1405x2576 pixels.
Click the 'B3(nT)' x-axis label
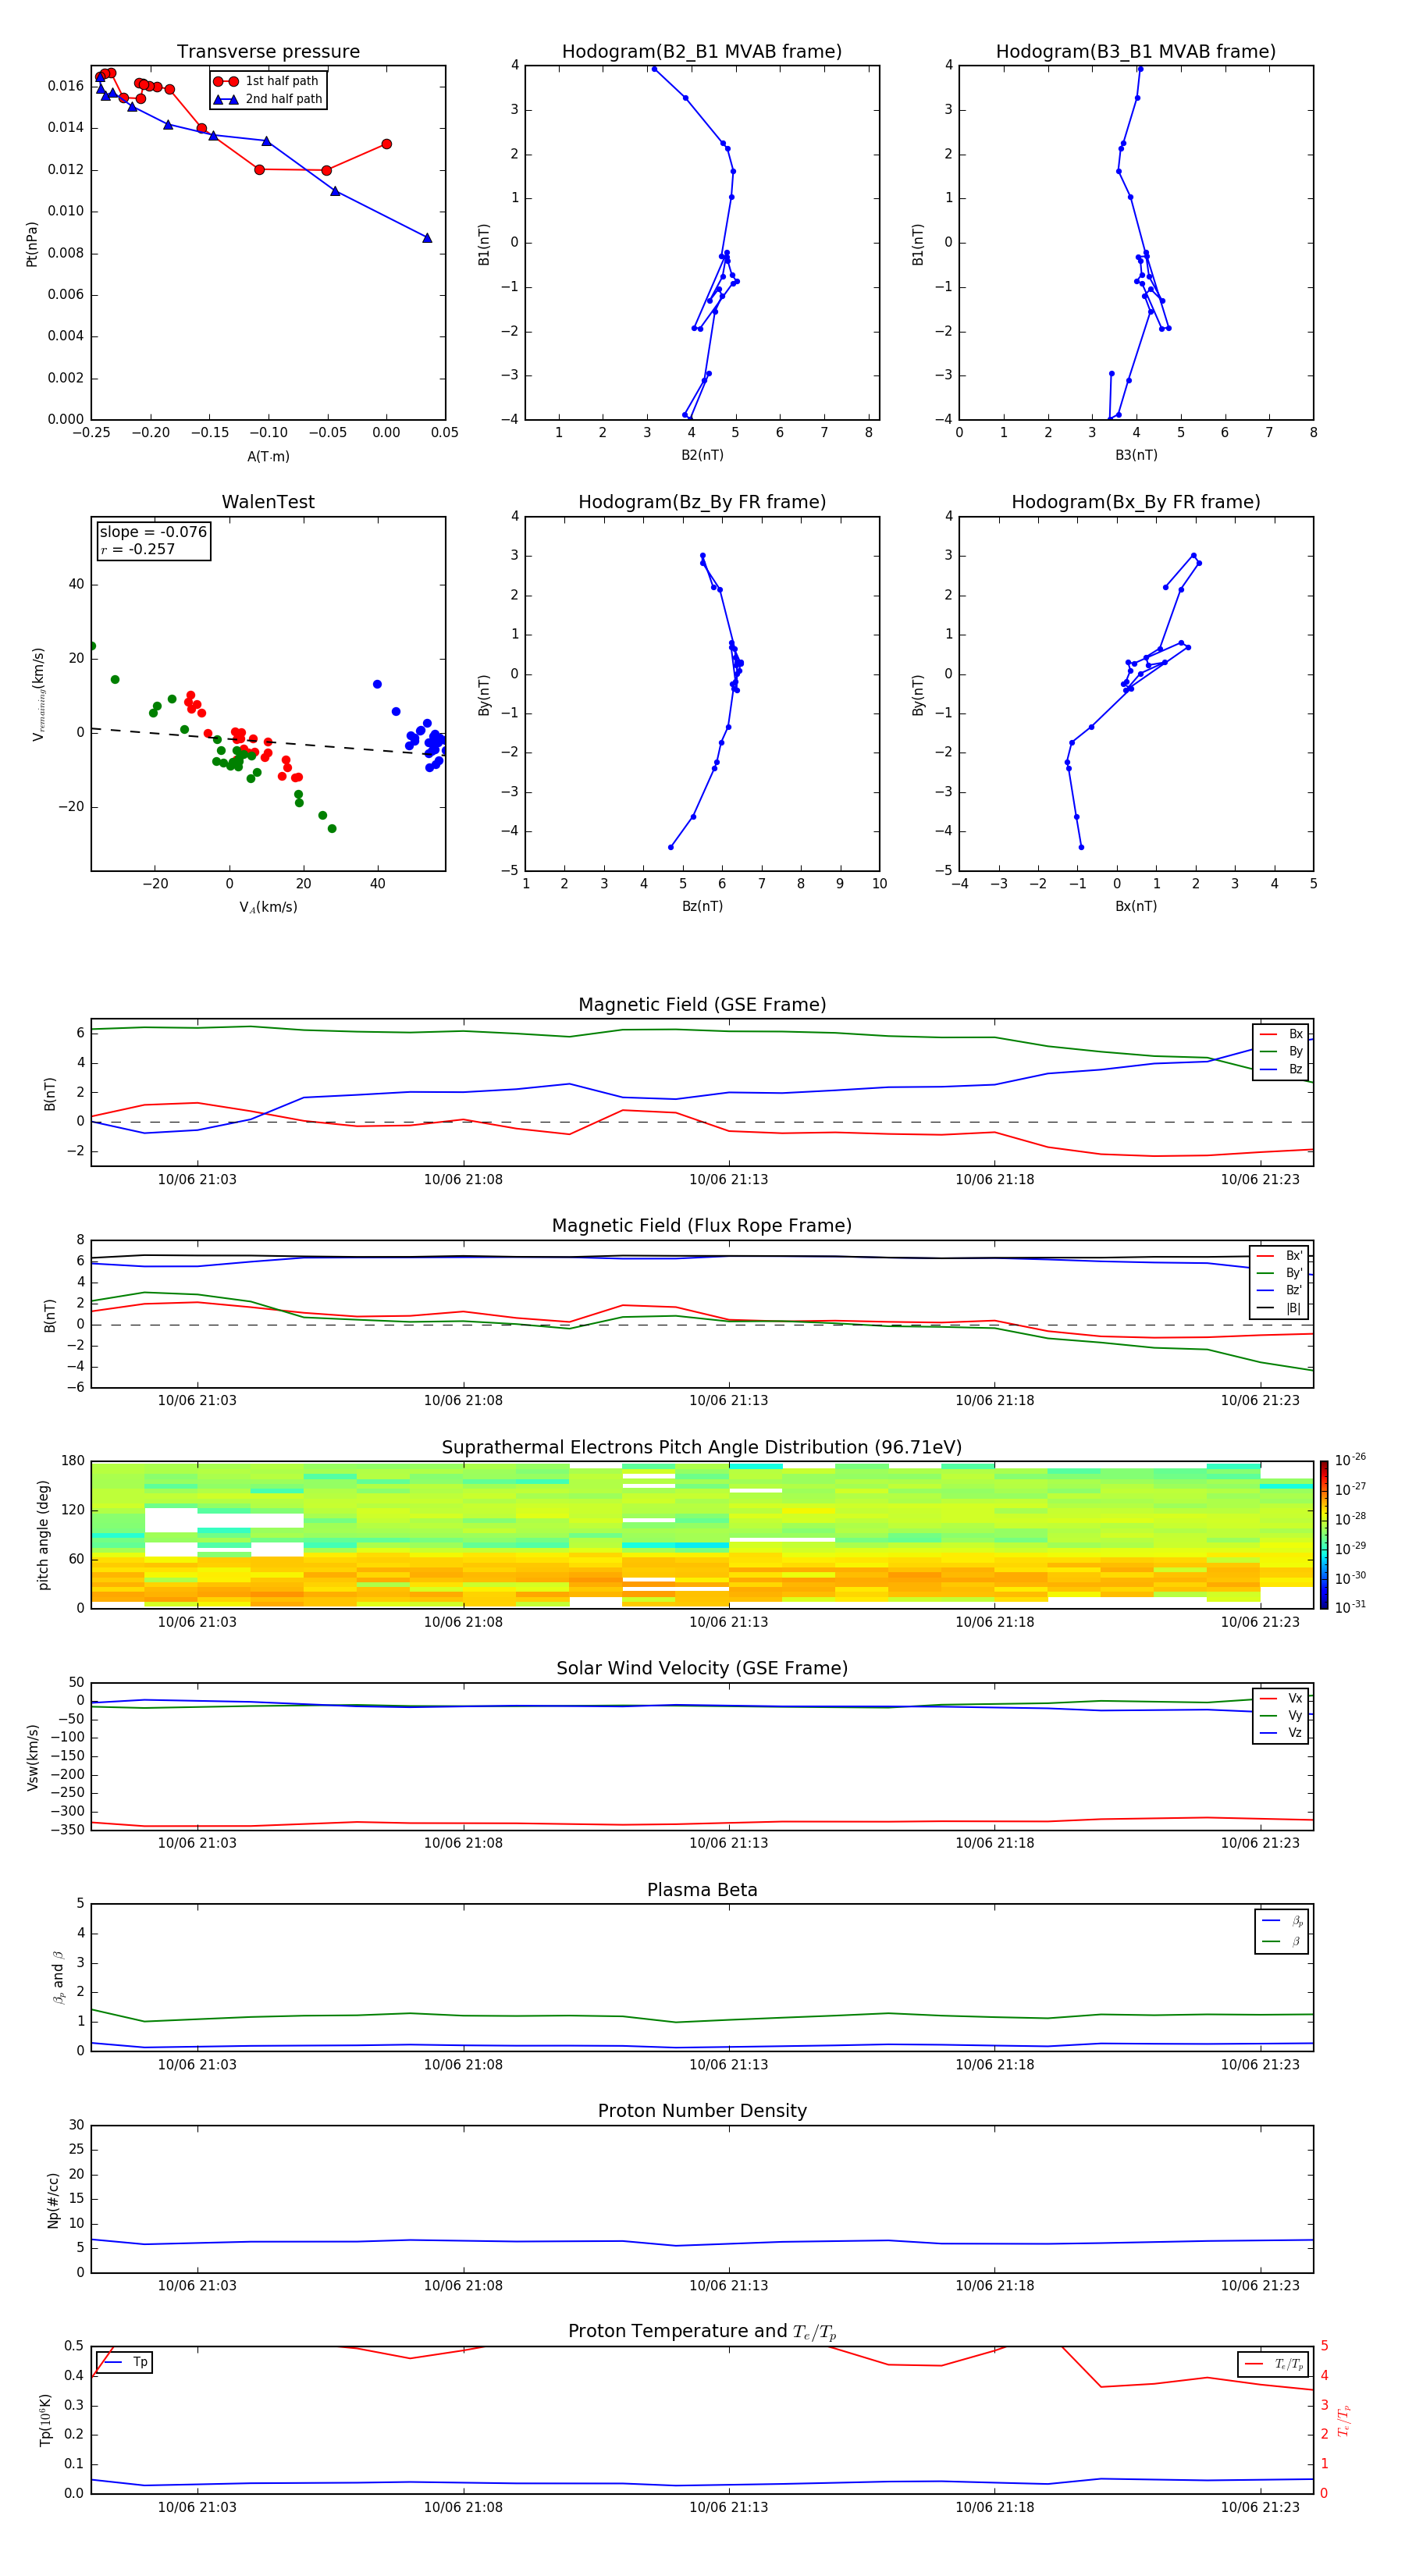(1136, 455)
